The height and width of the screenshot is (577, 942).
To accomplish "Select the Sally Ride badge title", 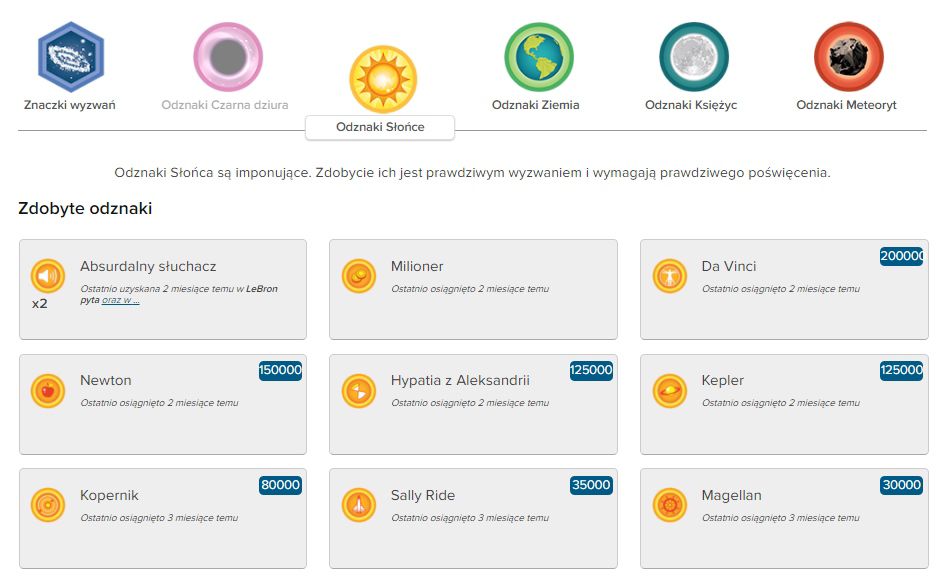I will (x=423, y=495).
